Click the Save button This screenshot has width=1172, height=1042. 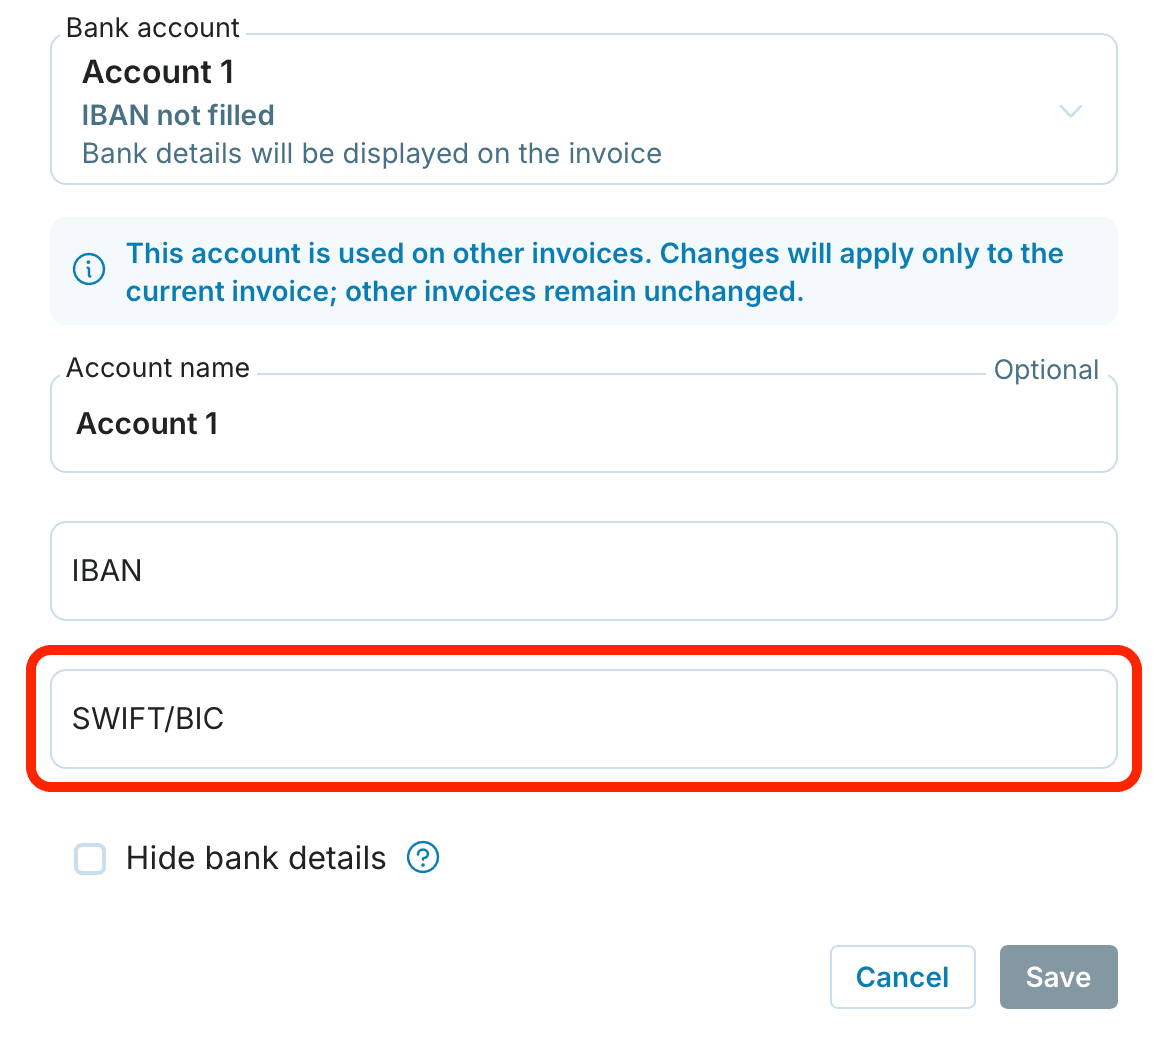point(1058,977)
